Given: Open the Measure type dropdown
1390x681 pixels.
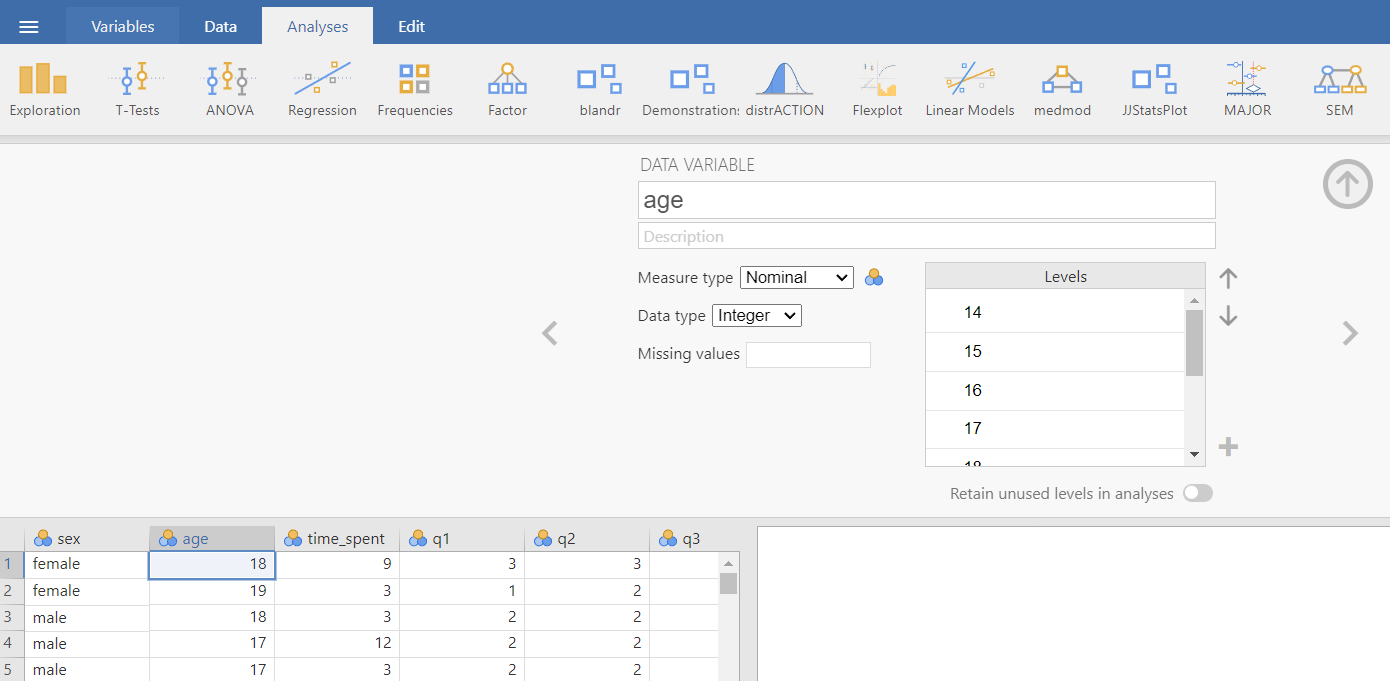Looking at the screenshot, I should click(x=796, y=278).
